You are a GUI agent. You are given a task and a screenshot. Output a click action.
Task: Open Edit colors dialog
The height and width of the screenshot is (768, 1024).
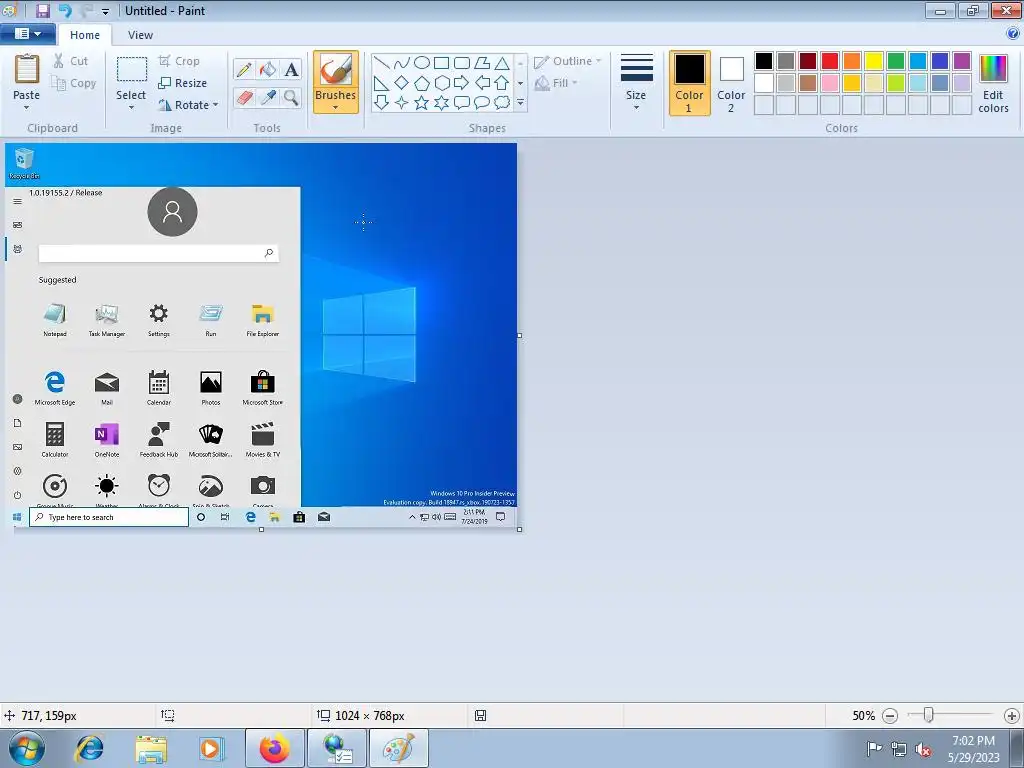993,83
